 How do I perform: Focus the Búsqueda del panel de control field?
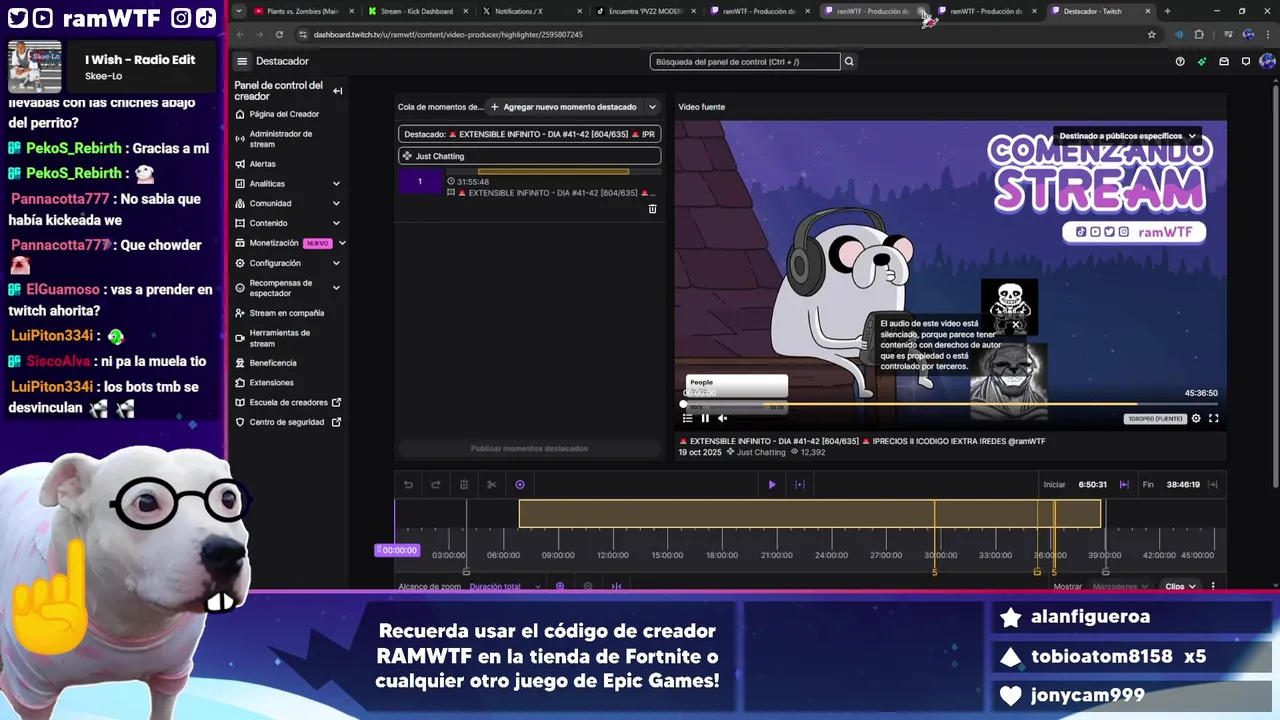744,62
